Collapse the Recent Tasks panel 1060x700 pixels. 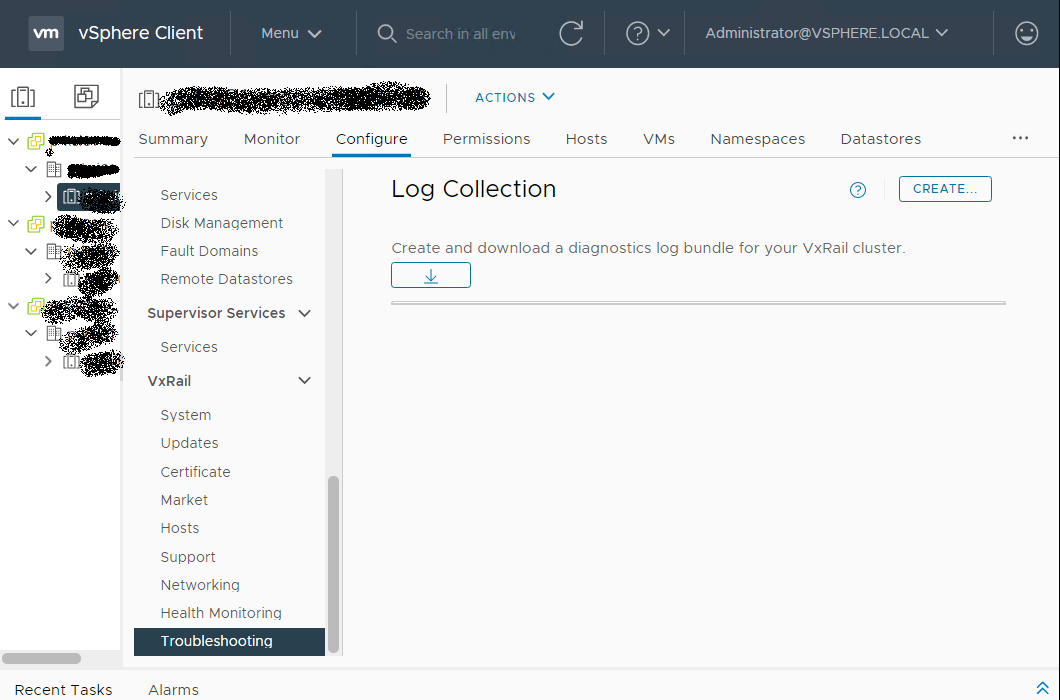[x=1041, y=688]
